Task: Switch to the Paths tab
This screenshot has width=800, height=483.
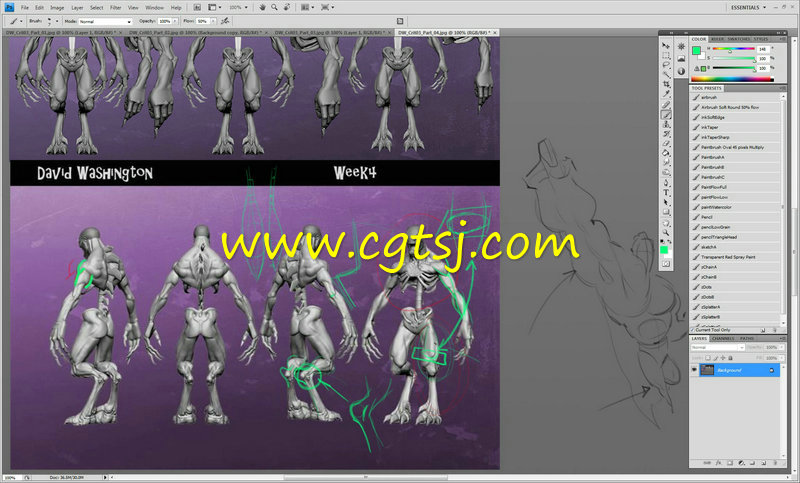Action: coord(747,339)
